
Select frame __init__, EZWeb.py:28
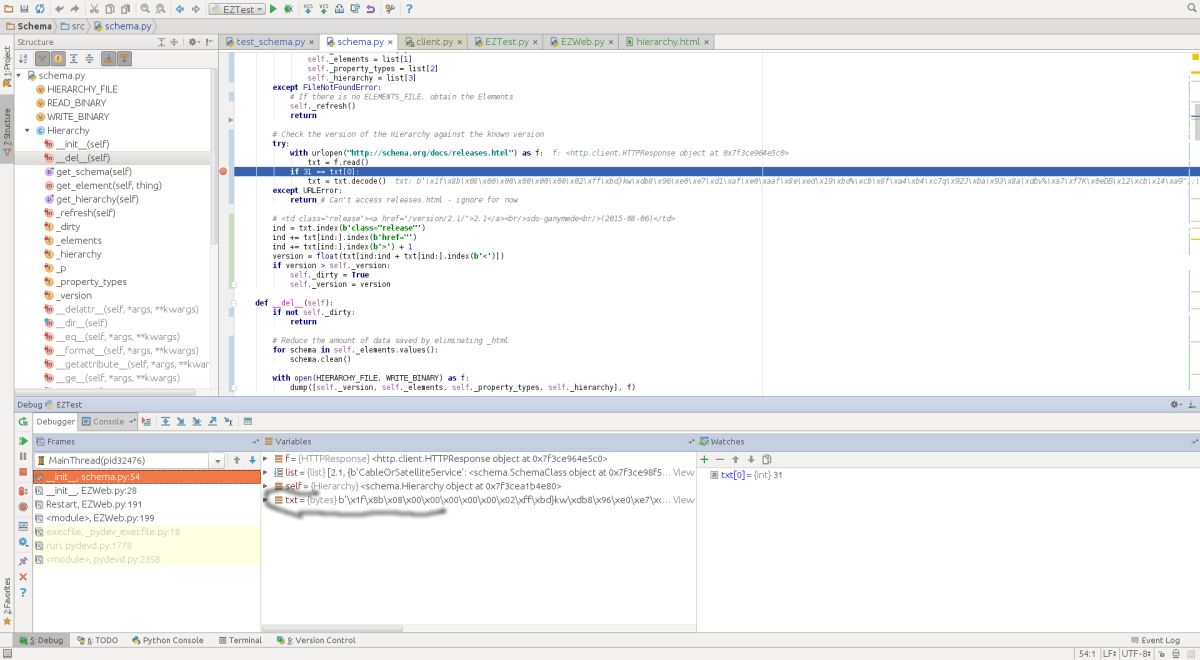tap(147, 490)
